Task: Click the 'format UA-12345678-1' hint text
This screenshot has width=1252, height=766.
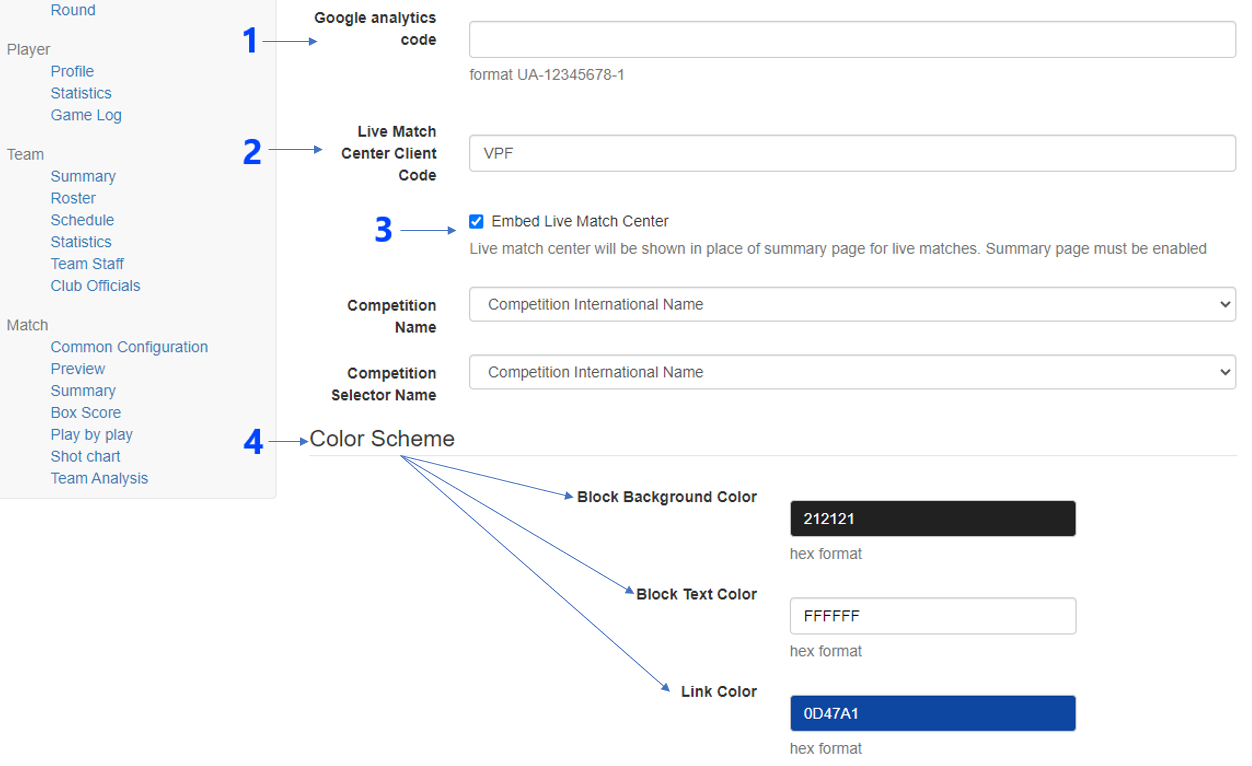Action: 547,75
